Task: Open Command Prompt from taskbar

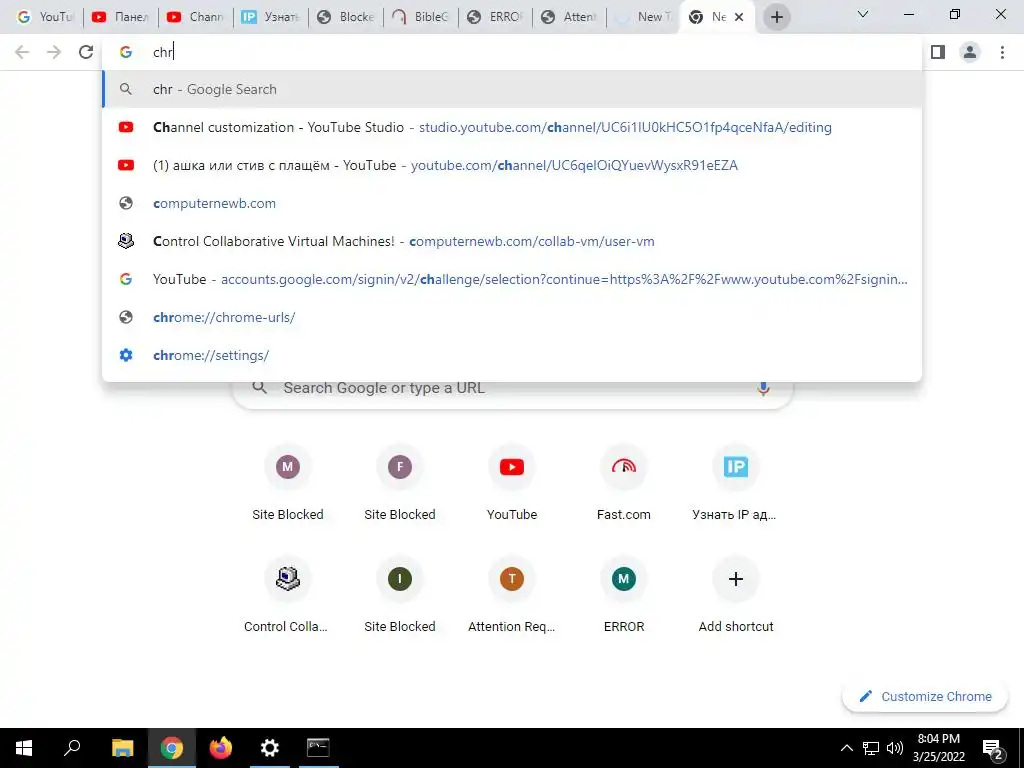Action: pyautogui.click(x=319, y=748)
